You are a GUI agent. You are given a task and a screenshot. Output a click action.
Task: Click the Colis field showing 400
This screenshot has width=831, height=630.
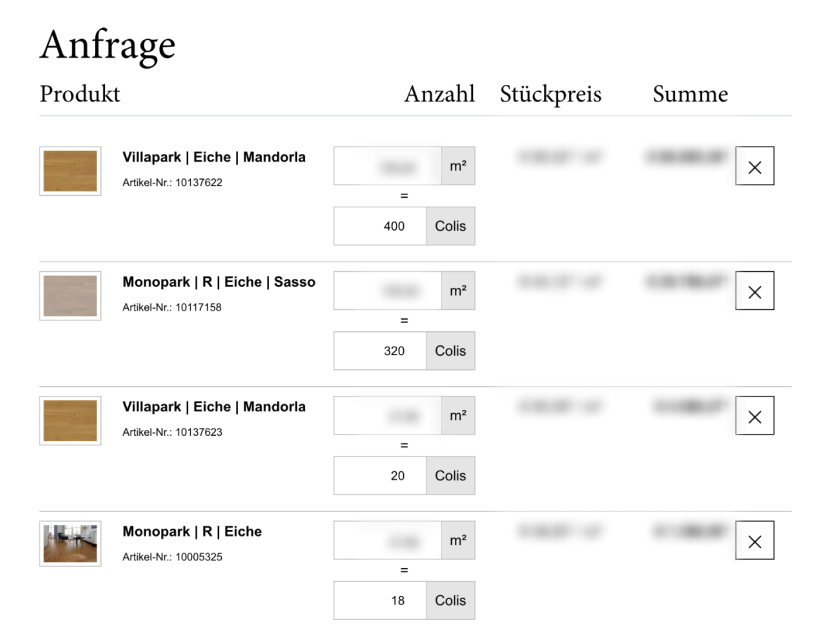click(x=380, y=226)
